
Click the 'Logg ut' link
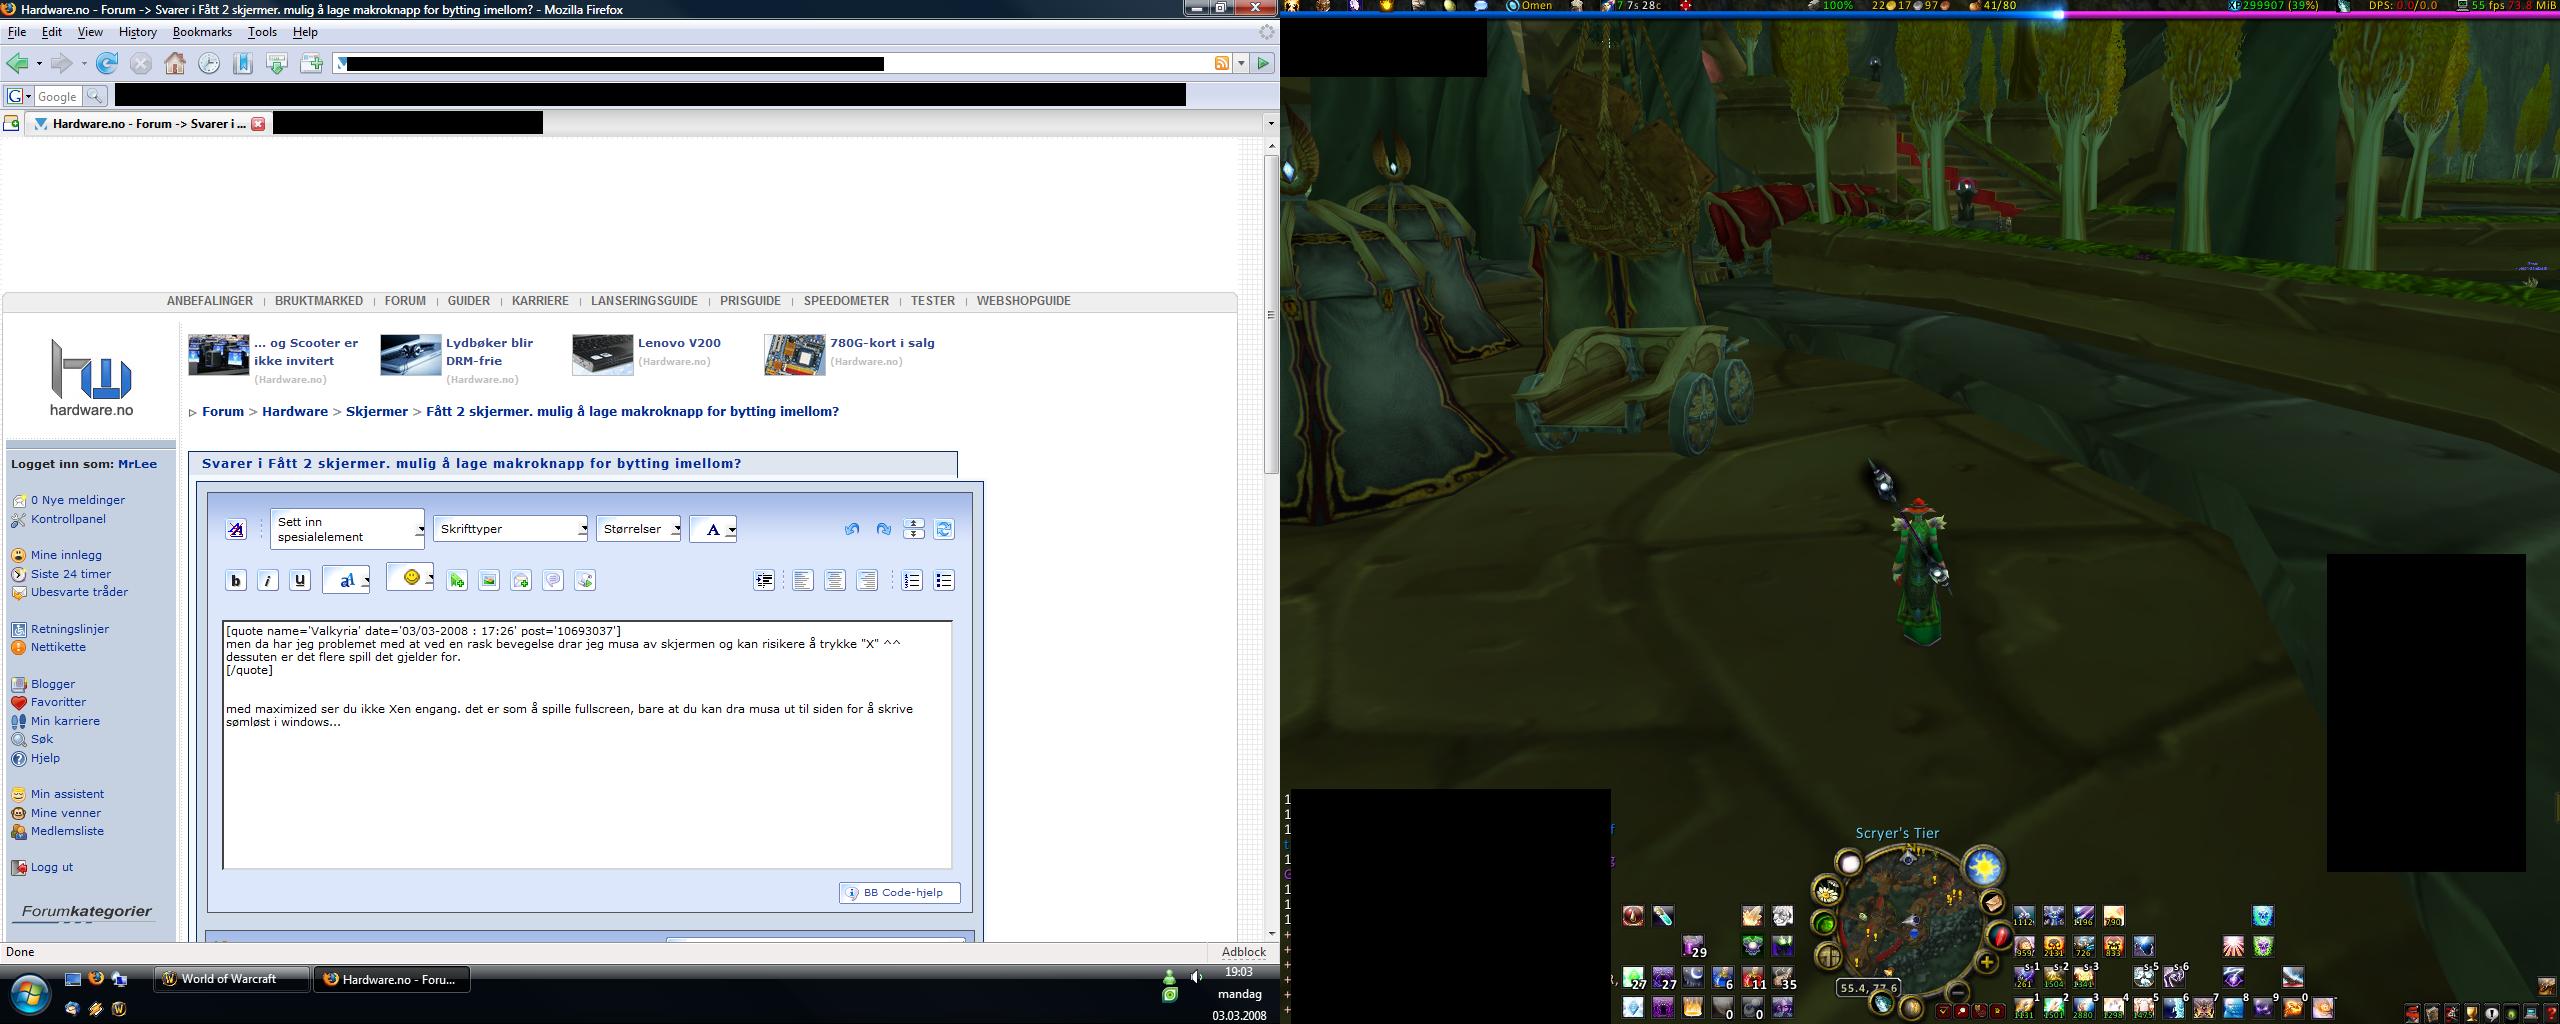coord(52,867)
